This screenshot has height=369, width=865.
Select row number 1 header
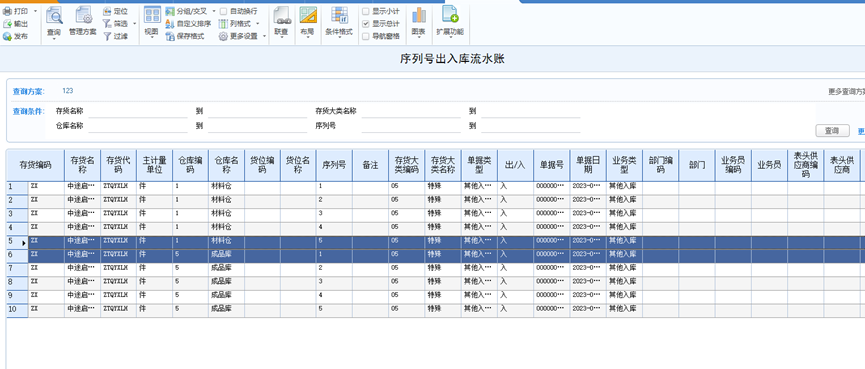17,188
